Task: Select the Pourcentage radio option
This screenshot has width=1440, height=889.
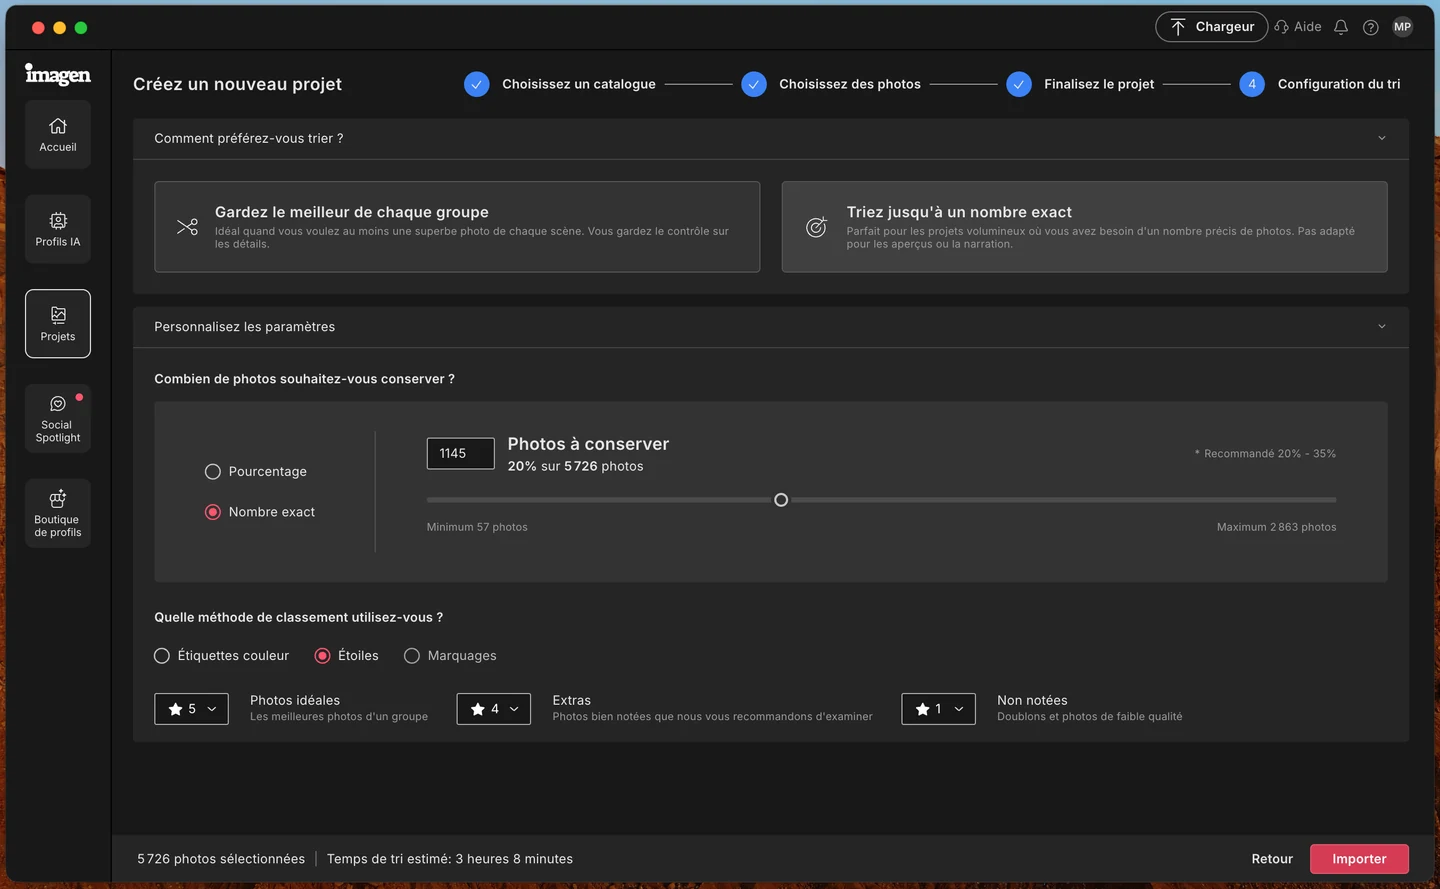Action: tap(213, 472)
